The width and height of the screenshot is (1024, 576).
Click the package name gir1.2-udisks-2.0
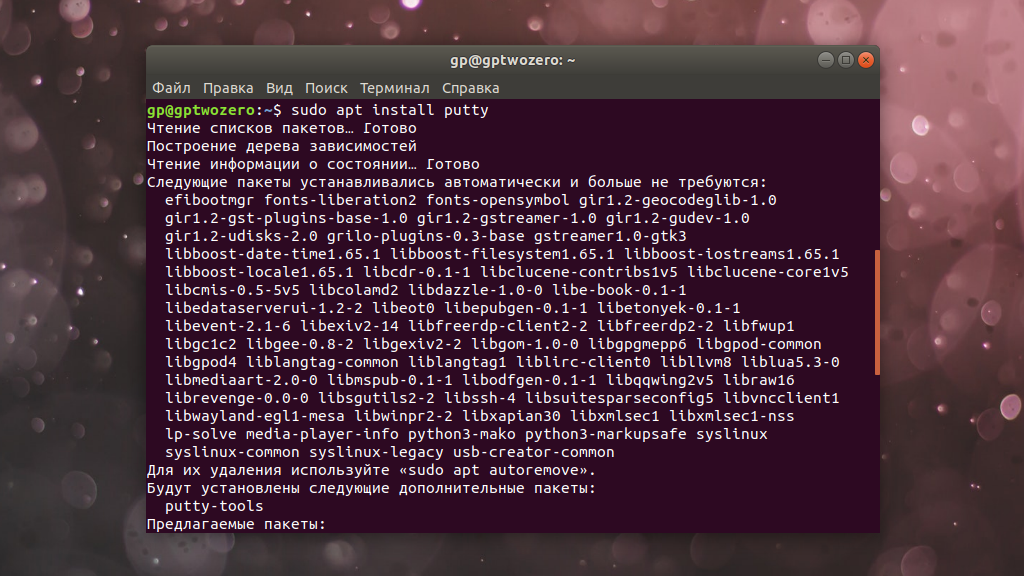(x=241, y=236)
